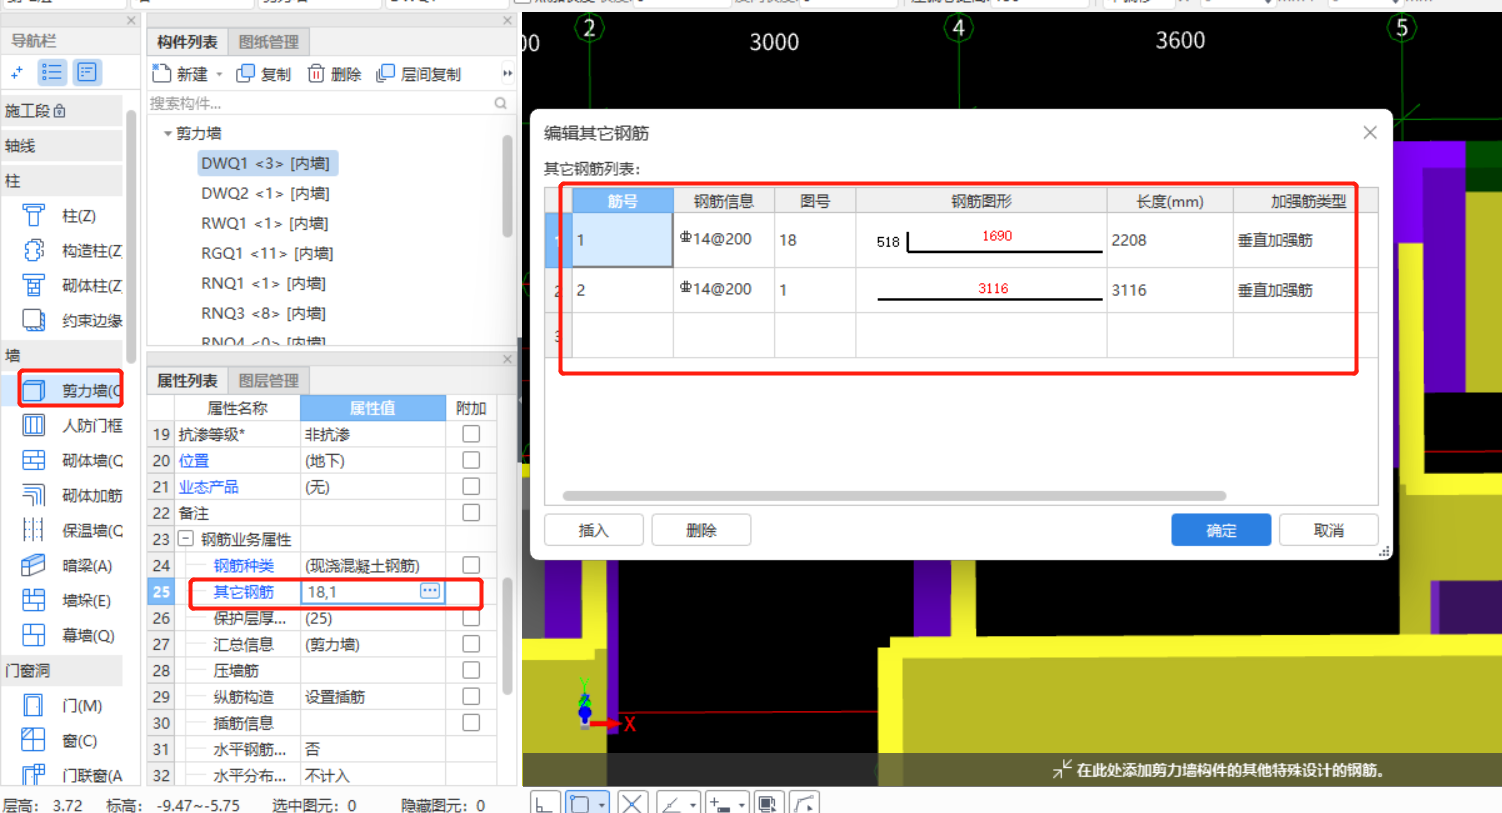The image size is (1502, 813).
Task: Switch to 属性列表 tab
Action: 187,381
